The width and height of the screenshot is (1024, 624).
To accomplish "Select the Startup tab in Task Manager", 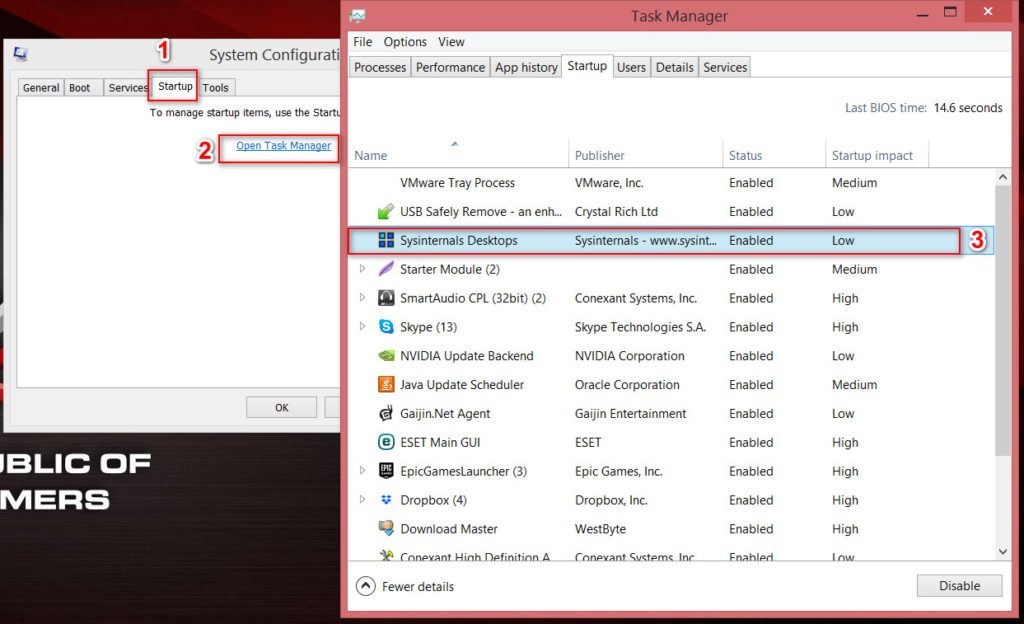I will point(587,66).
